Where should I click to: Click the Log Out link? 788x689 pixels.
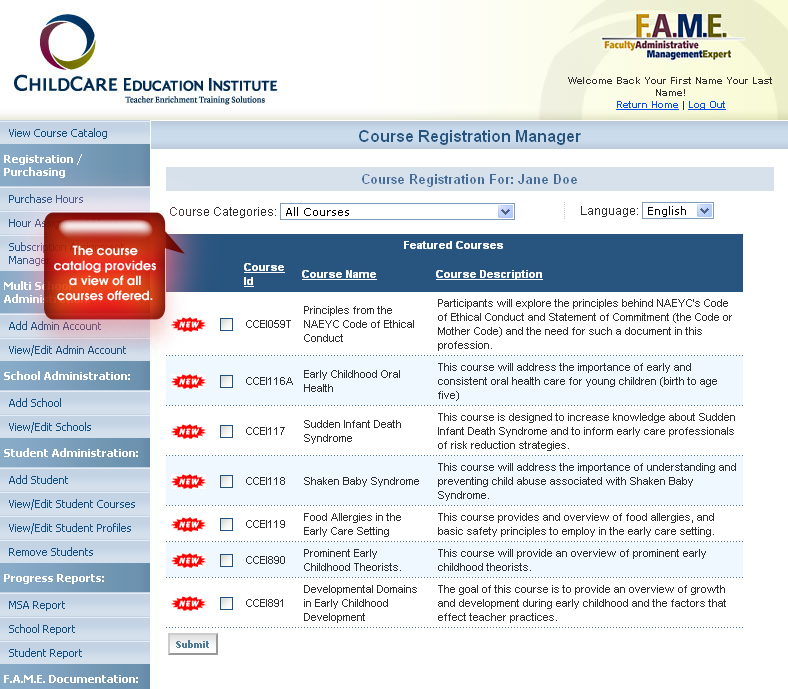pyautogui.click(x=707, y=105)
